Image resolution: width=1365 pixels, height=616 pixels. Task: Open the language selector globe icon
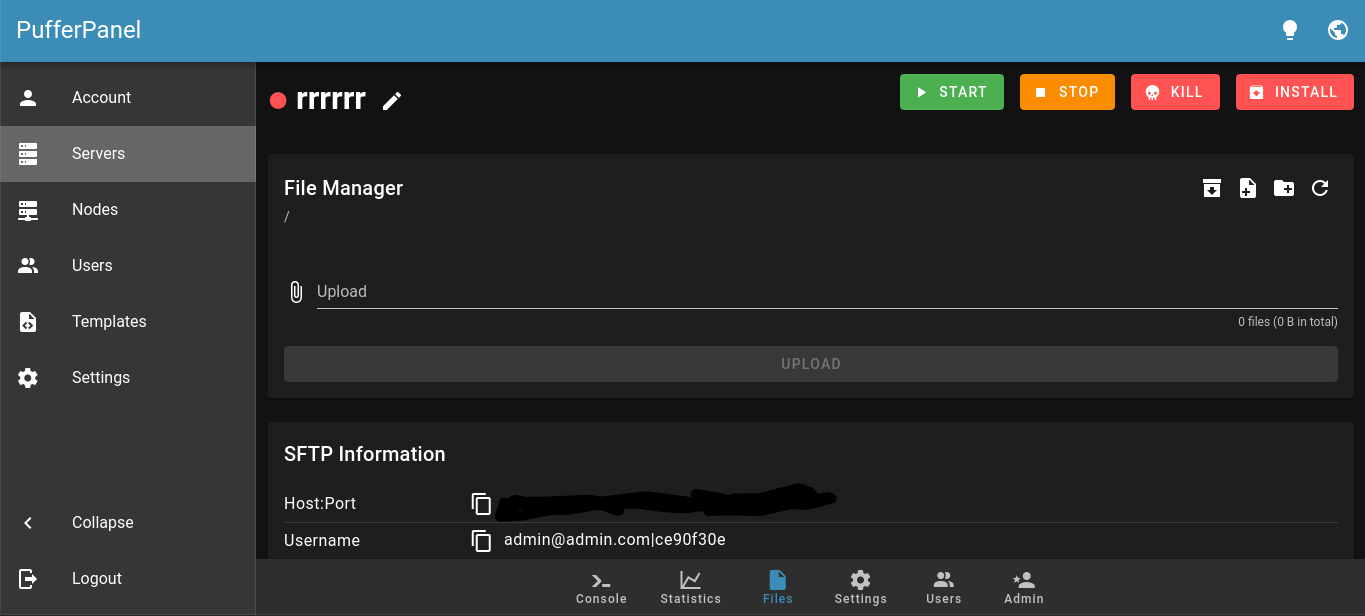pyautogui.click(x=1338, y=29)
